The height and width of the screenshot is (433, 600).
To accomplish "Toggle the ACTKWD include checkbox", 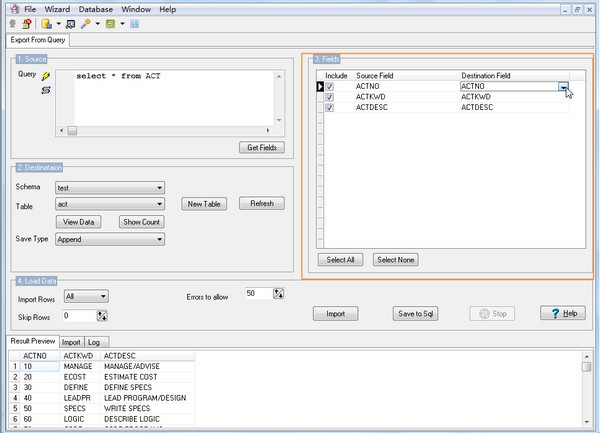I will (x=329, y=97).
